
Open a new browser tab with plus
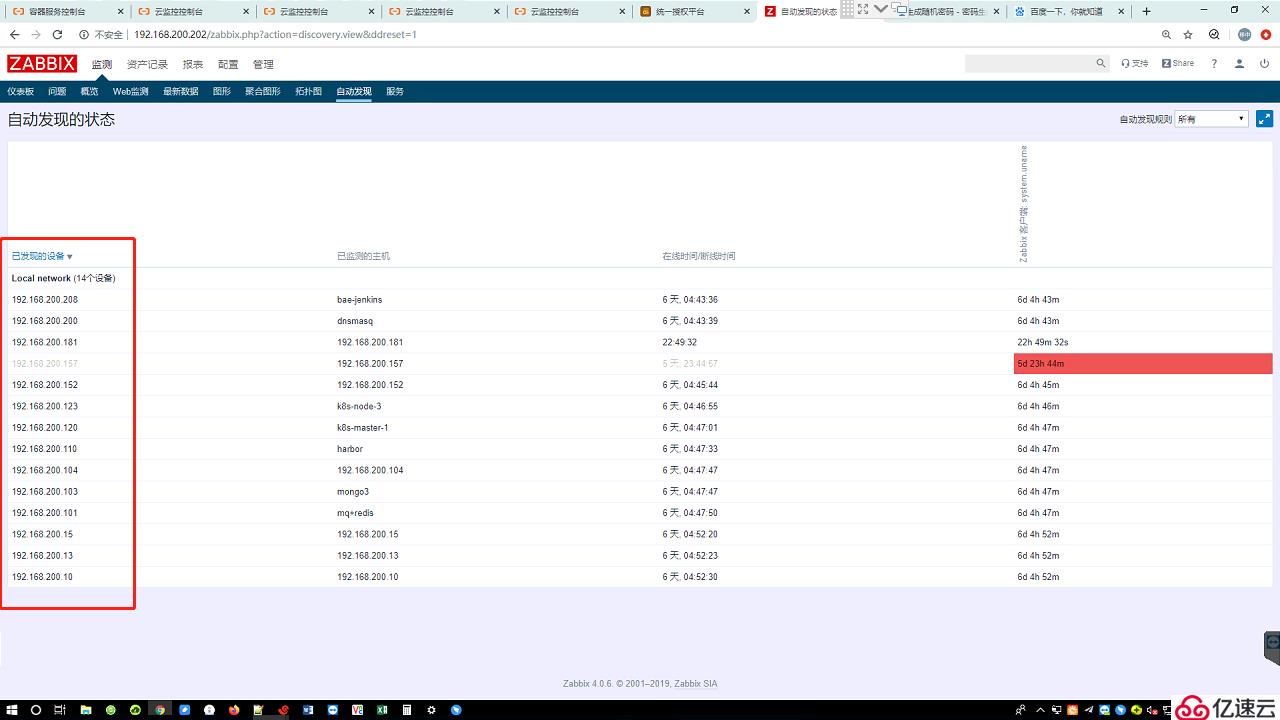click(x=1146, y=11)
